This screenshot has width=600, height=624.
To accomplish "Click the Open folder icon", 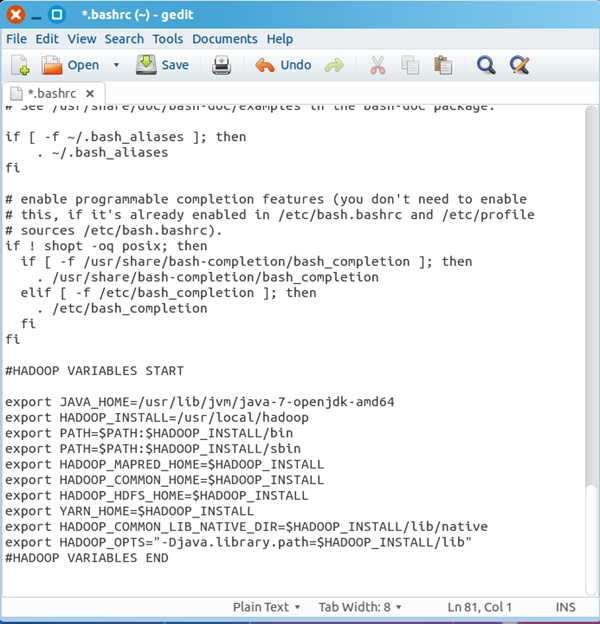I will pos(52,65).
